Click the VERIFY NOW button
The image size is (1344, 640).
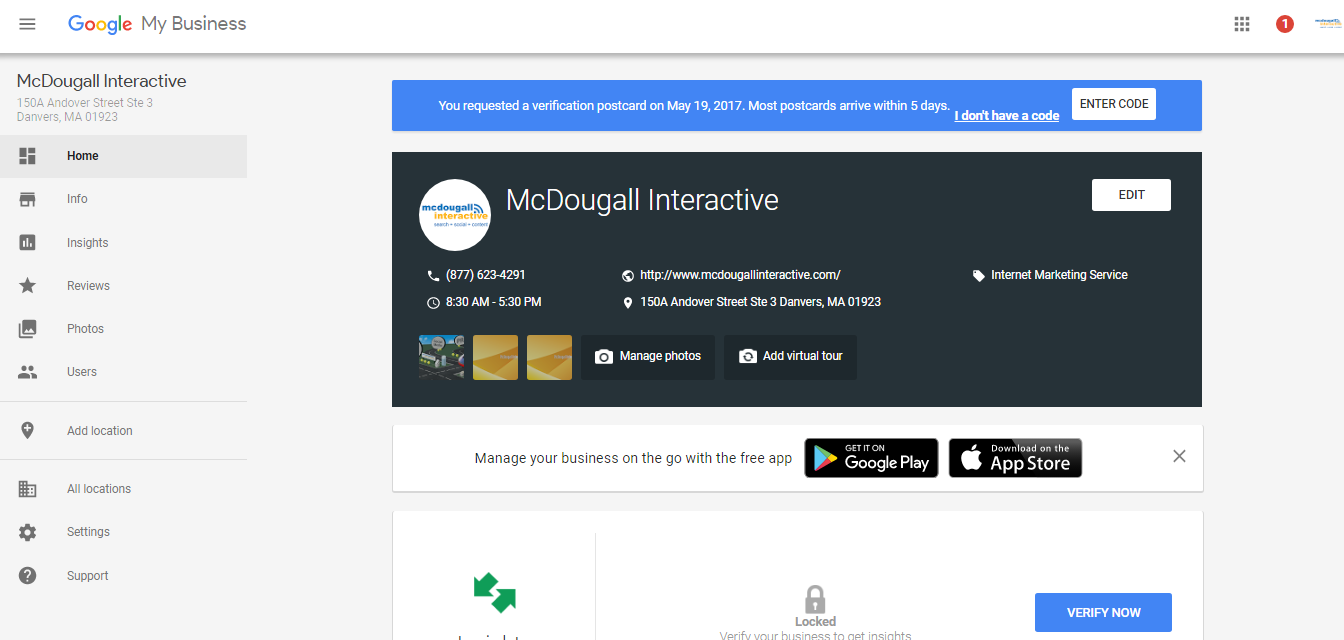[1103, 612]
